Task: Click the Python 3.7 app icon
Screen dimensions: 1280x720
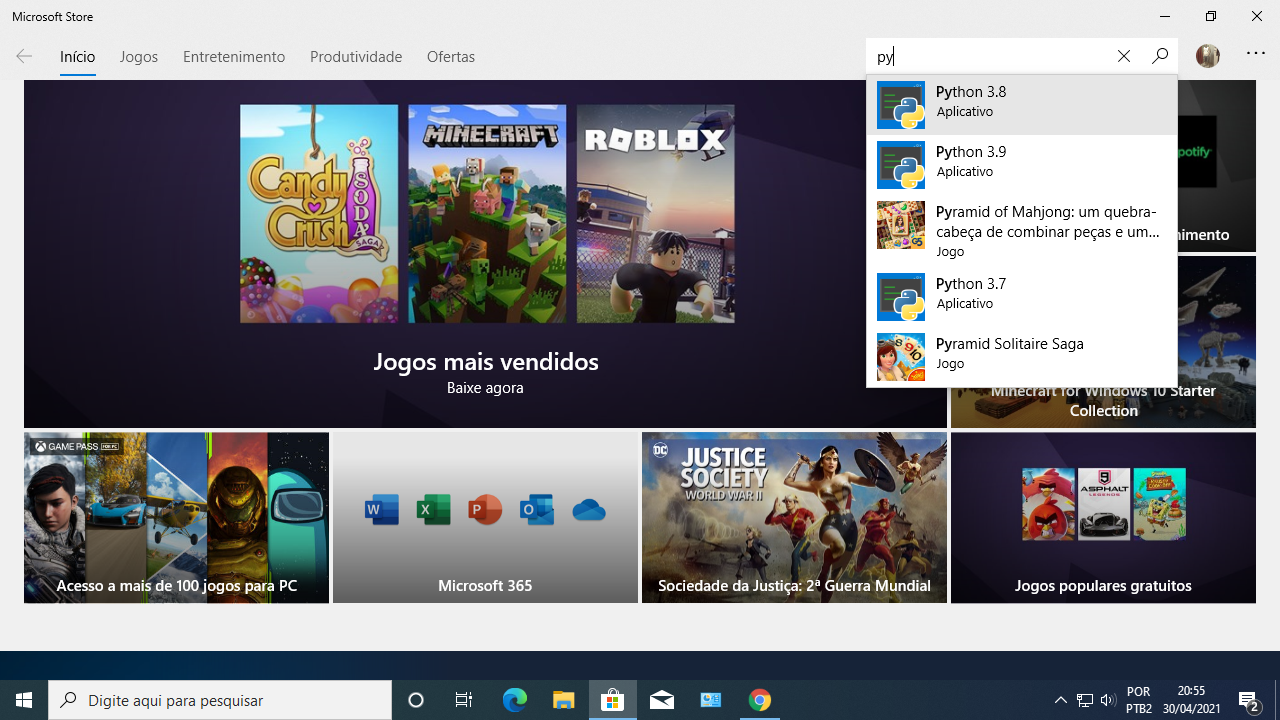Action: point(901,297)
